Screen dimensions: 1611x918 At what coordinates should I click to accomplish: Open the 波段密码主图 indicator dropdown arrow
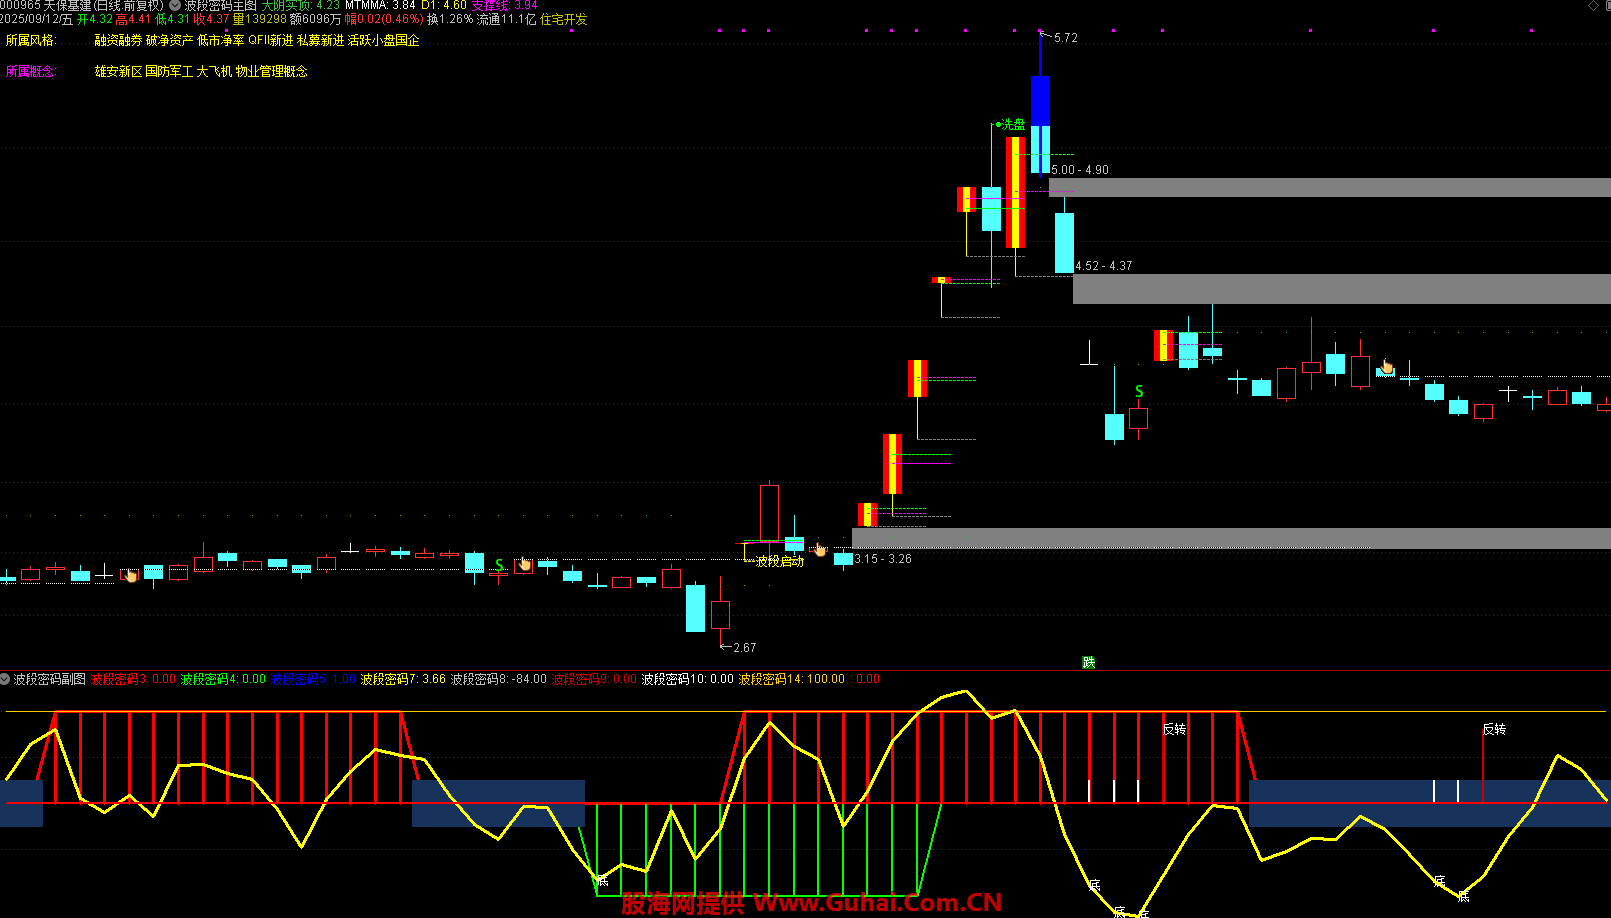click(x=175, y=5)
